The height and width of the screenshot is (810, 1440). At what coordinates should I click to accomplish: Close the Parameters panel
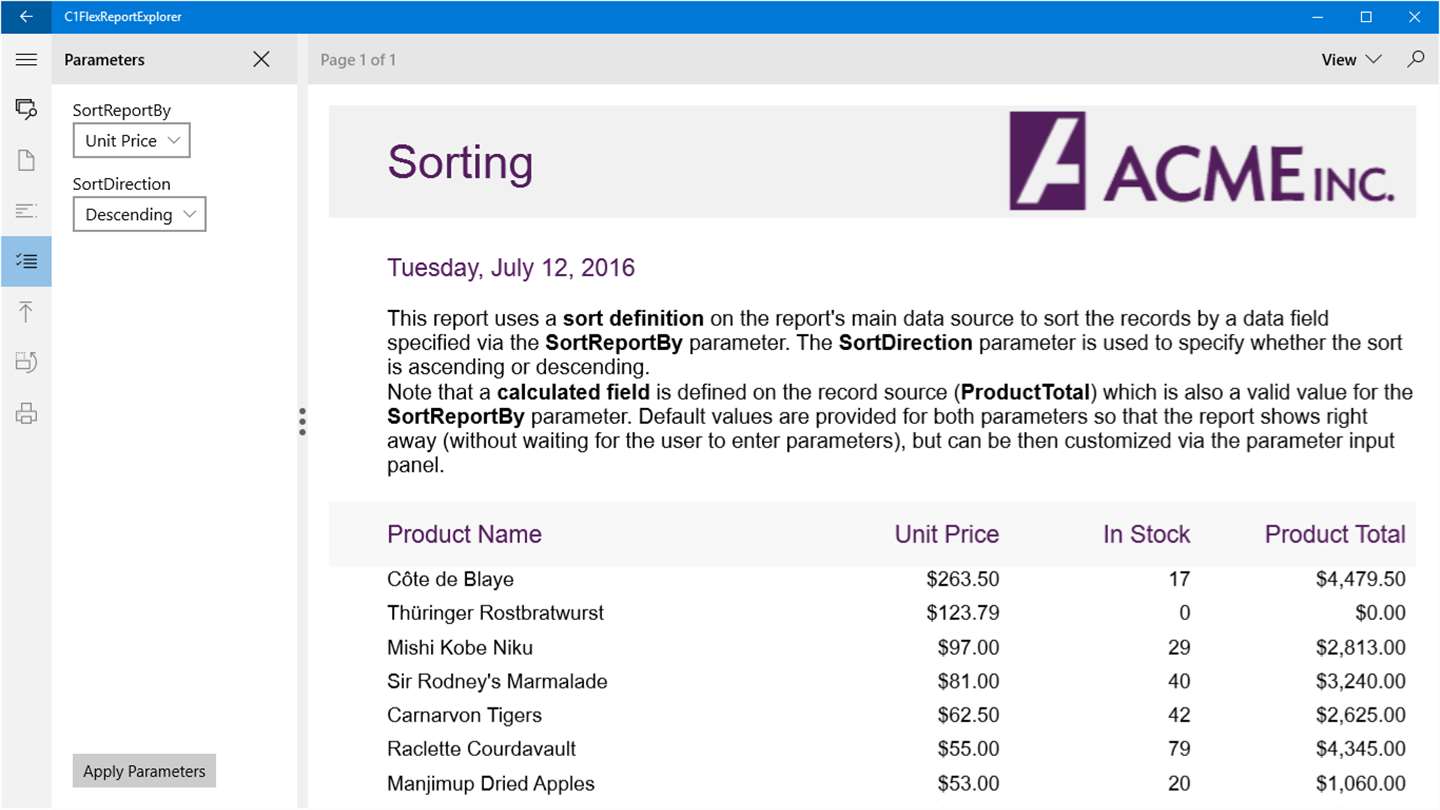(261, 60)
